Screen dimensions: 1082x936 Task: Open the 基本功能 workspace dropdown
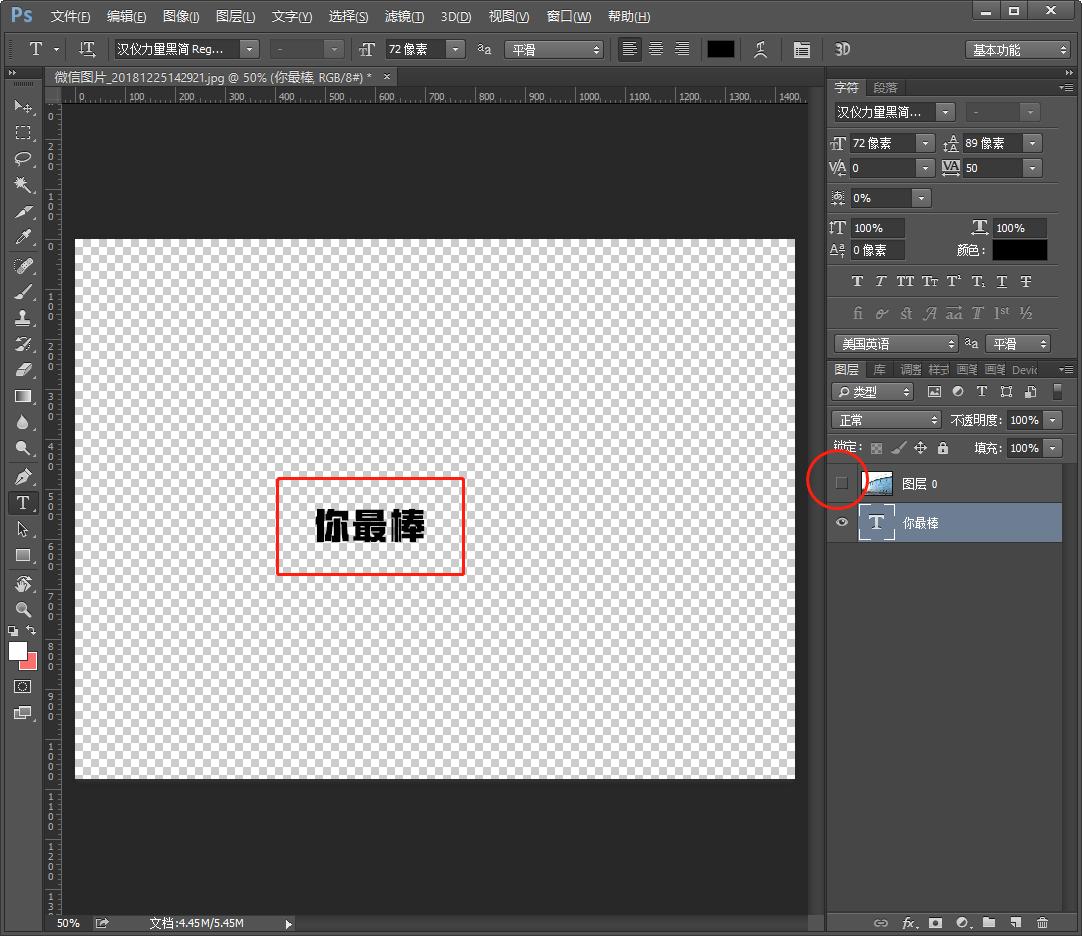click(1018, 50)
